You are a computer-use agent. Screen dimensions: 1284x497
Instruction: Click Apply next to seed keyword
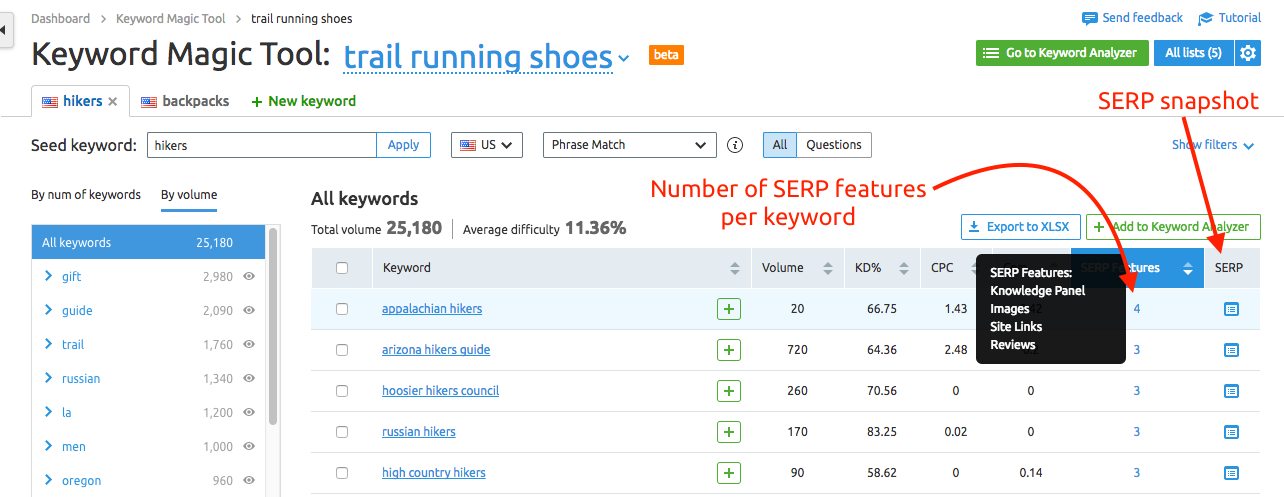pyautogui.click(x=403, y=145)
